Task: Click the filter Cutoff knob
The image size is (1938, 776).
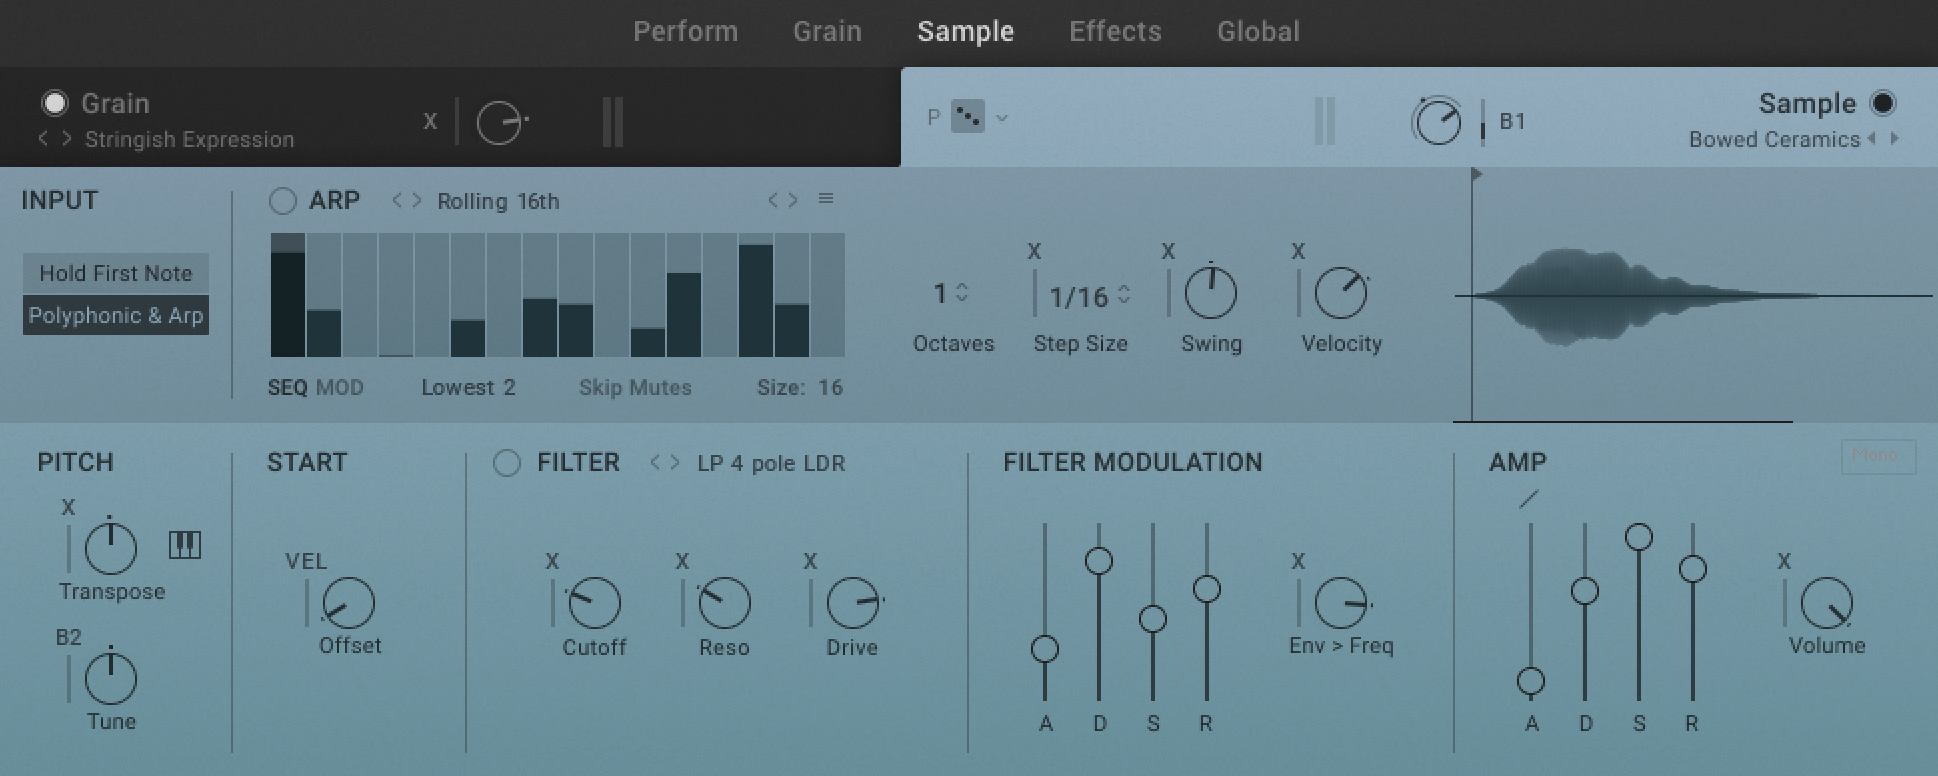Action: (594, 603)
